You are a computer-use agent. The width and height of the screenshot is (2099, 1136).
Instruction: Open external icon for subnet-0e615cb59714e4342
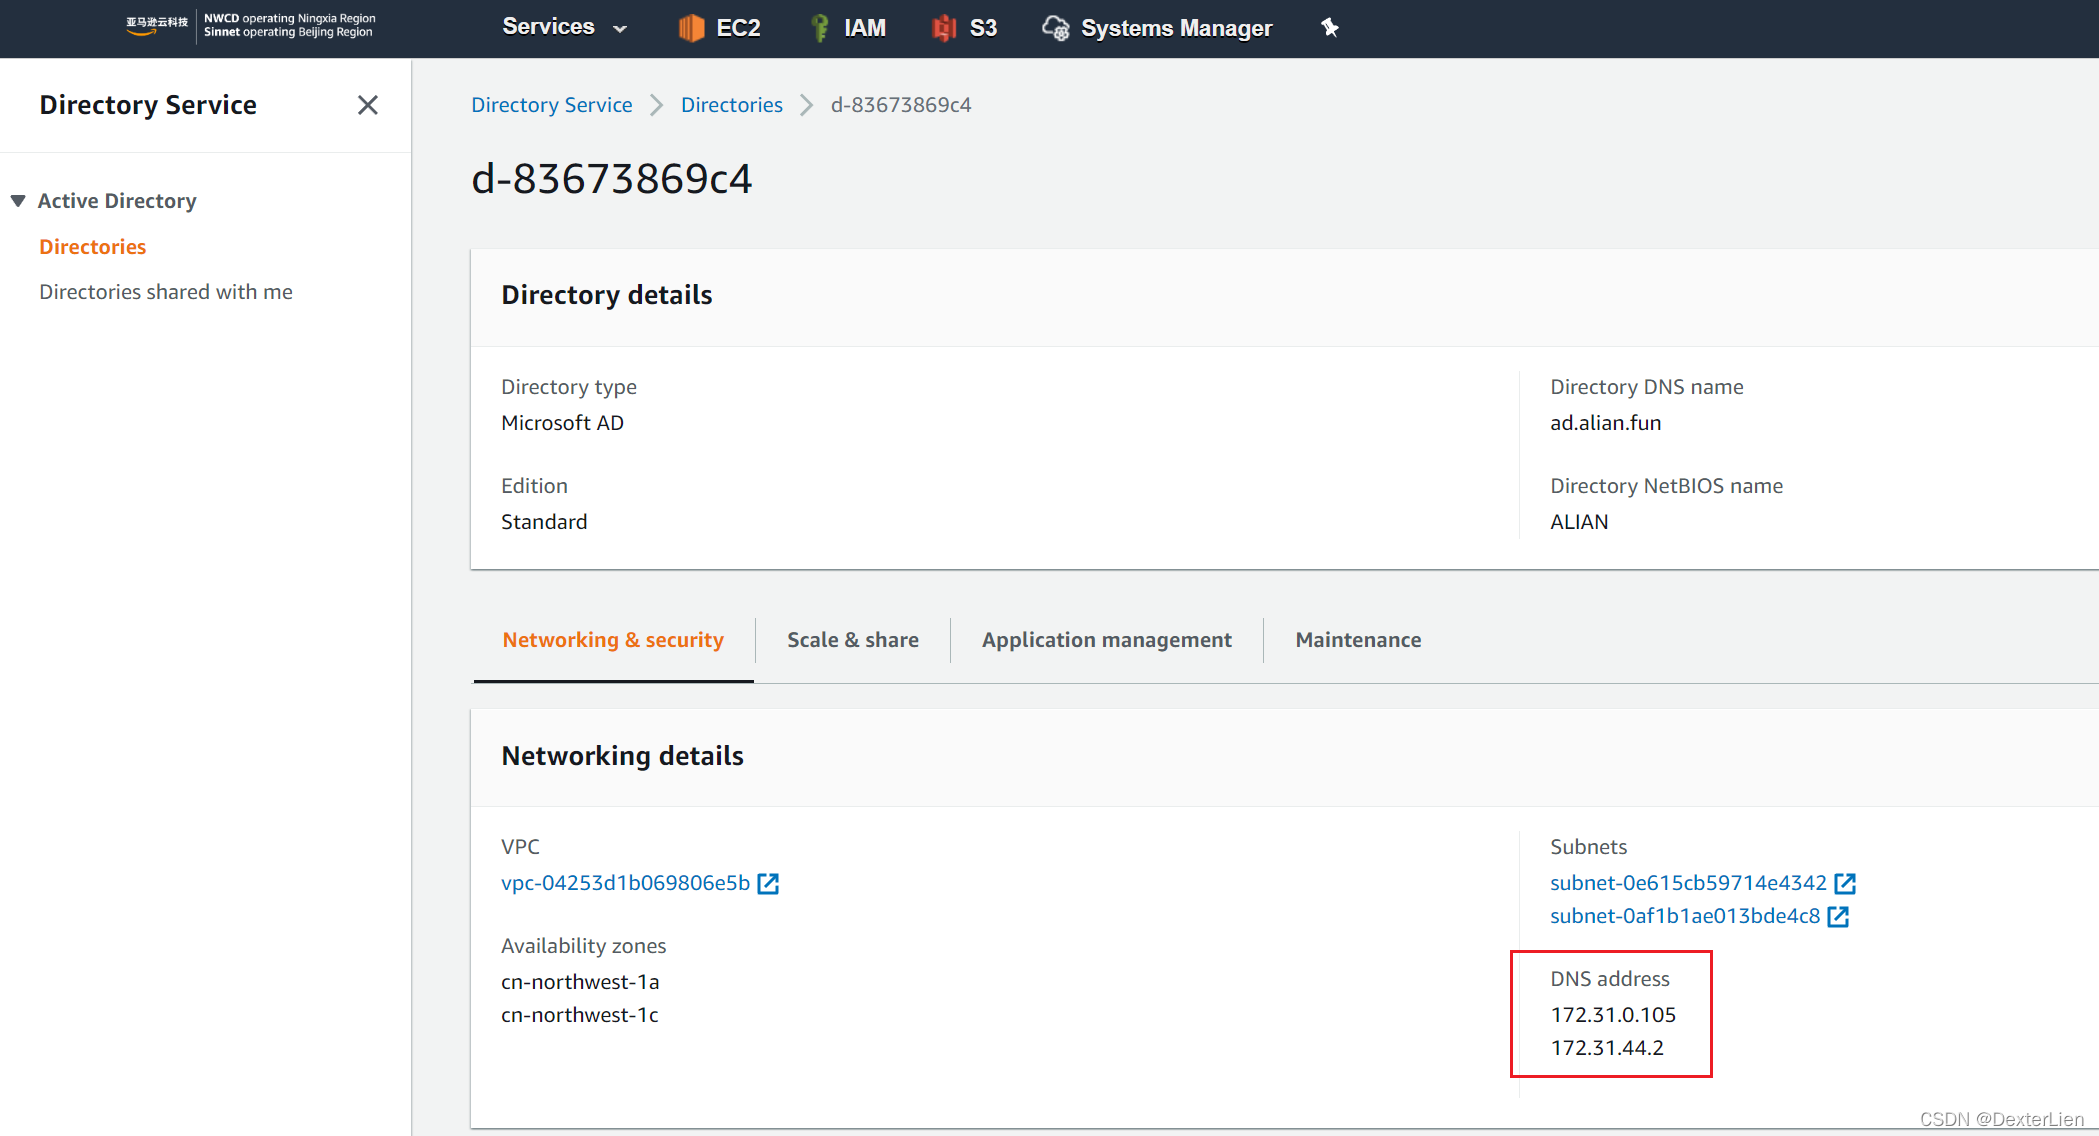(x=1845, y=884)
